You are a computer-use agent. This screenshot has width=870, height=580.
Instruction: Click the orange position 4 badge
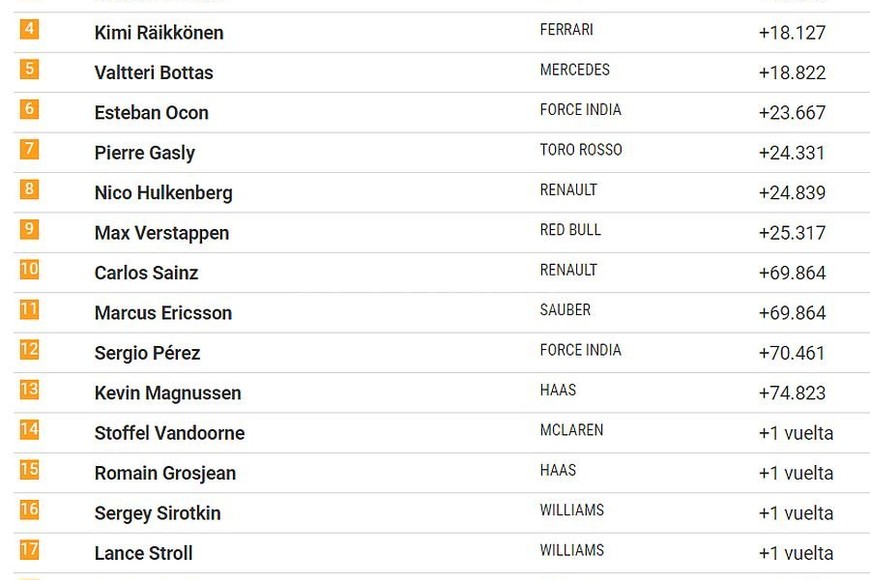29,29
